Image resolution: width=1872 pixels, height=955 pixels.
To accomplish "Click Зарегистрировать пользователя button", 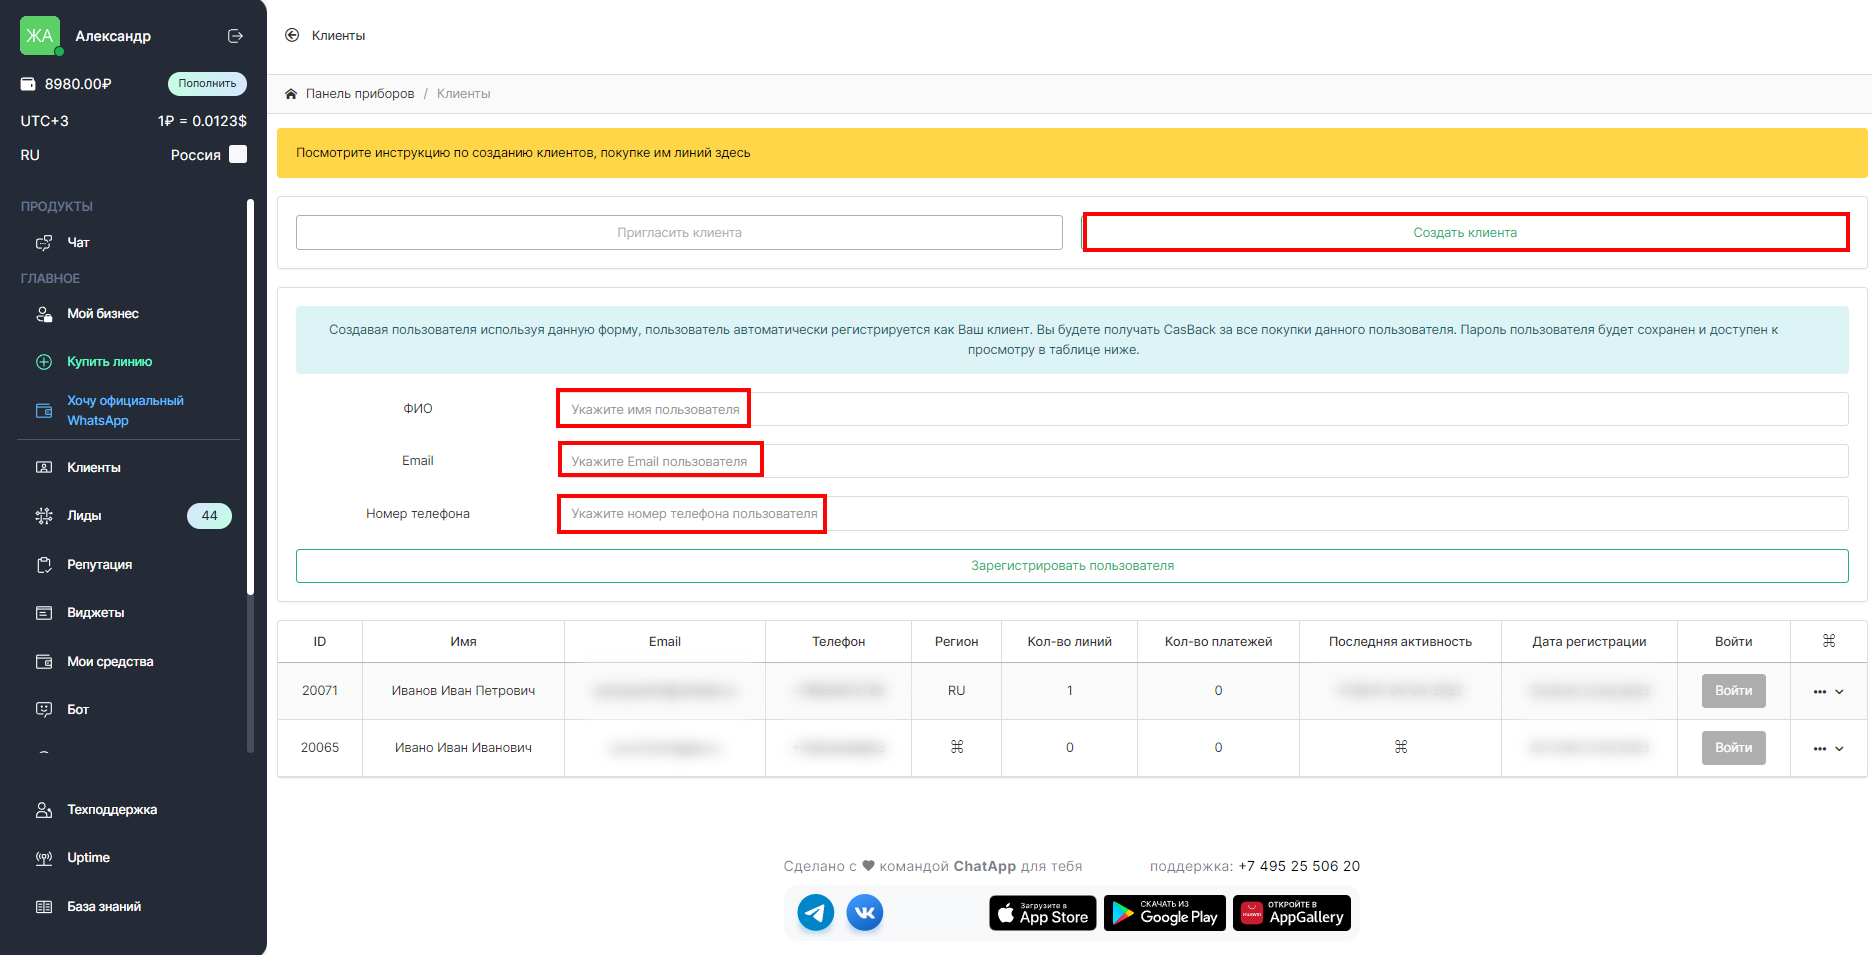I will (x=1072, y=566).
